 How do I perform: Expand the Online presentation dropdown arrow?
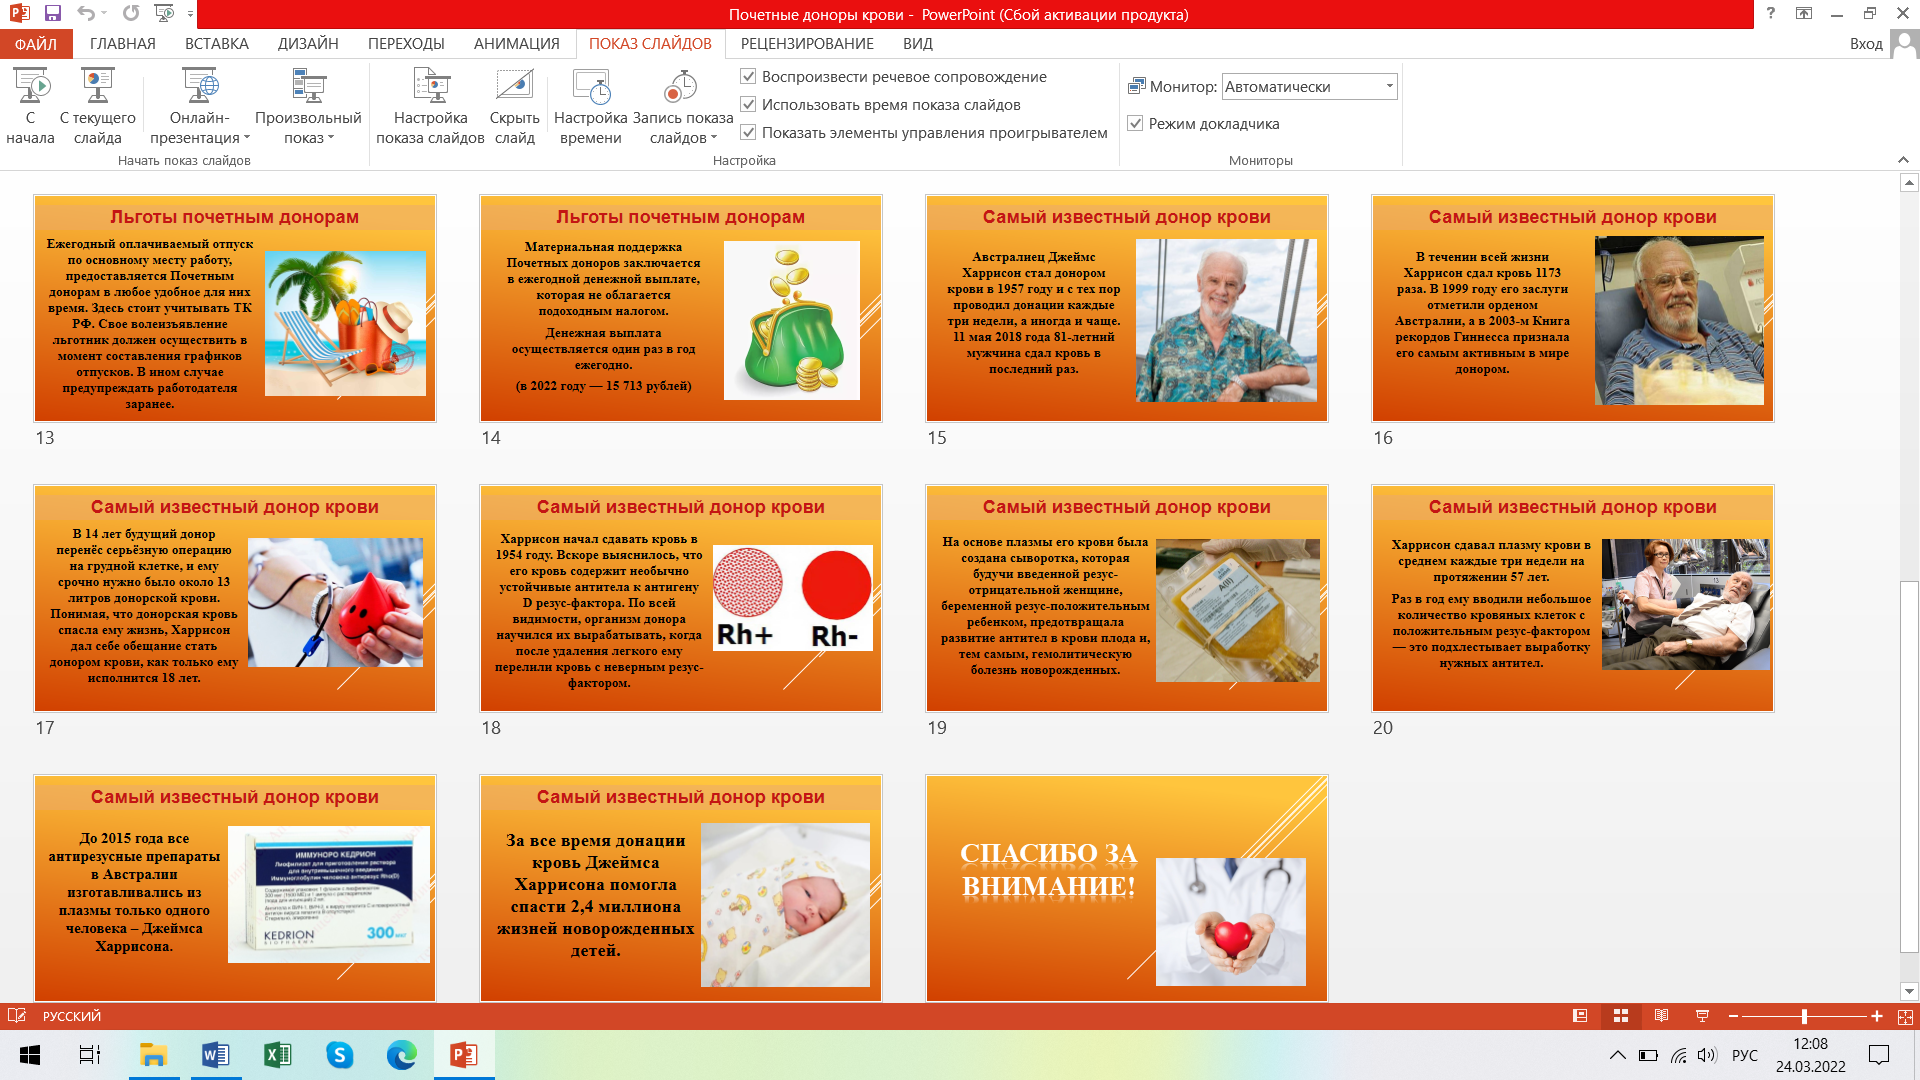click(x=247, y=138)
